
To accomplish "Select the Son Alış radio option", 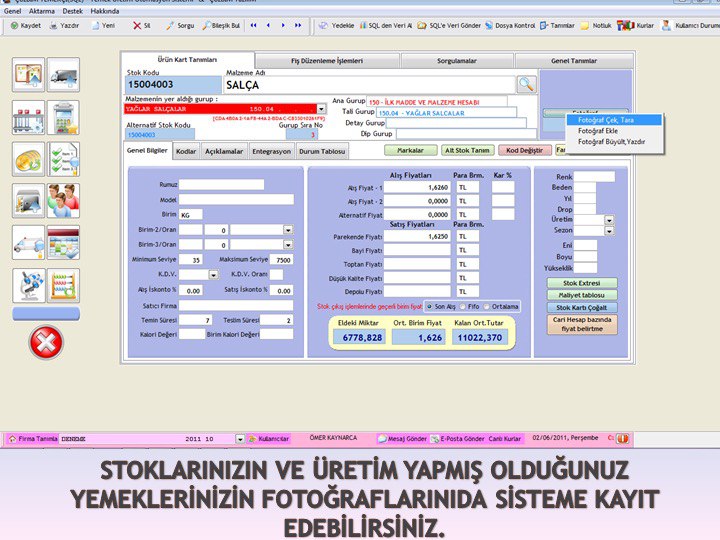I will 430,307.
